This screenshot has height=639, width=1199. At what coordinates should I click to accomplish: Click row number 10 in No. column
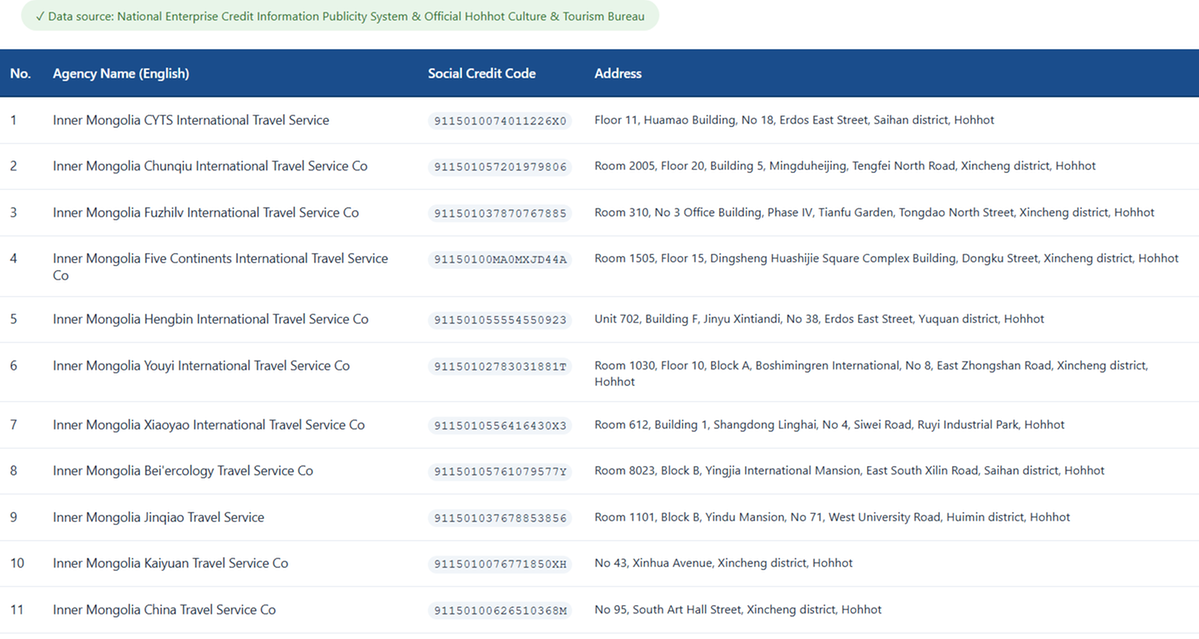coord(17,563)
